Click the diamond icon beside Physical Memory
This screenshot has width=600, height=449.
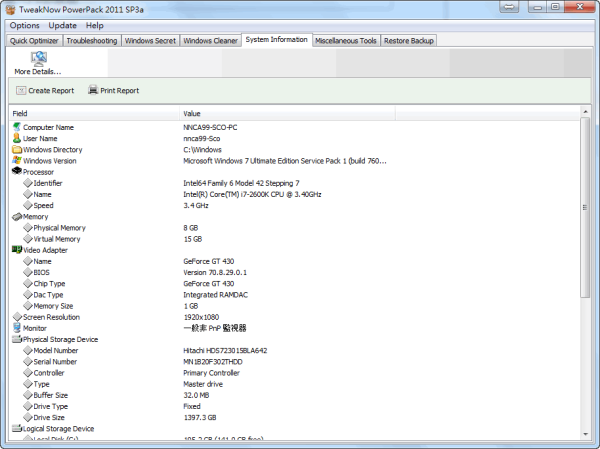click(28, 228)
